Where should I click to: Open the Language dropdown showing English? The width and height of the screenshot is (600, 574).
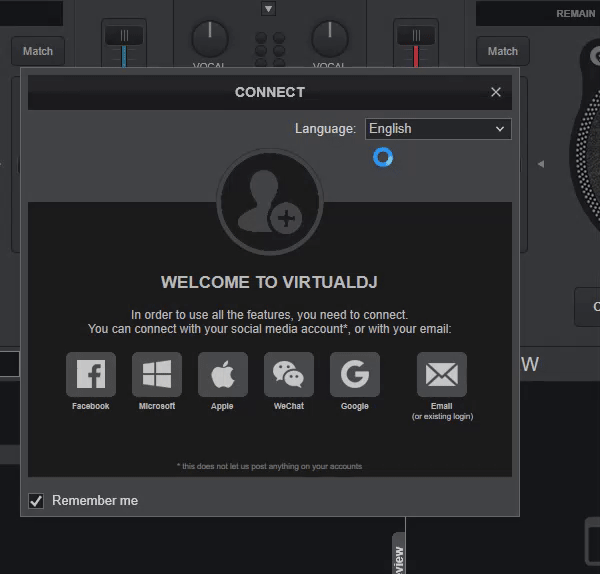click(x=438, y=129)
